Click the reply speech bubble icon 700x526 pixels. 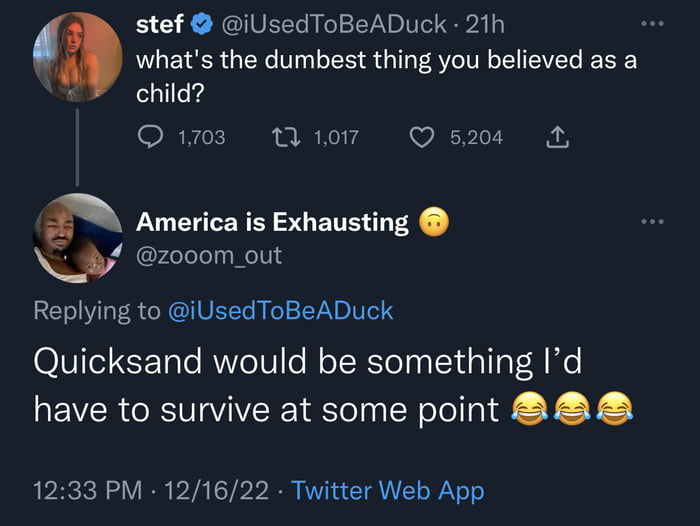(149, 137)
